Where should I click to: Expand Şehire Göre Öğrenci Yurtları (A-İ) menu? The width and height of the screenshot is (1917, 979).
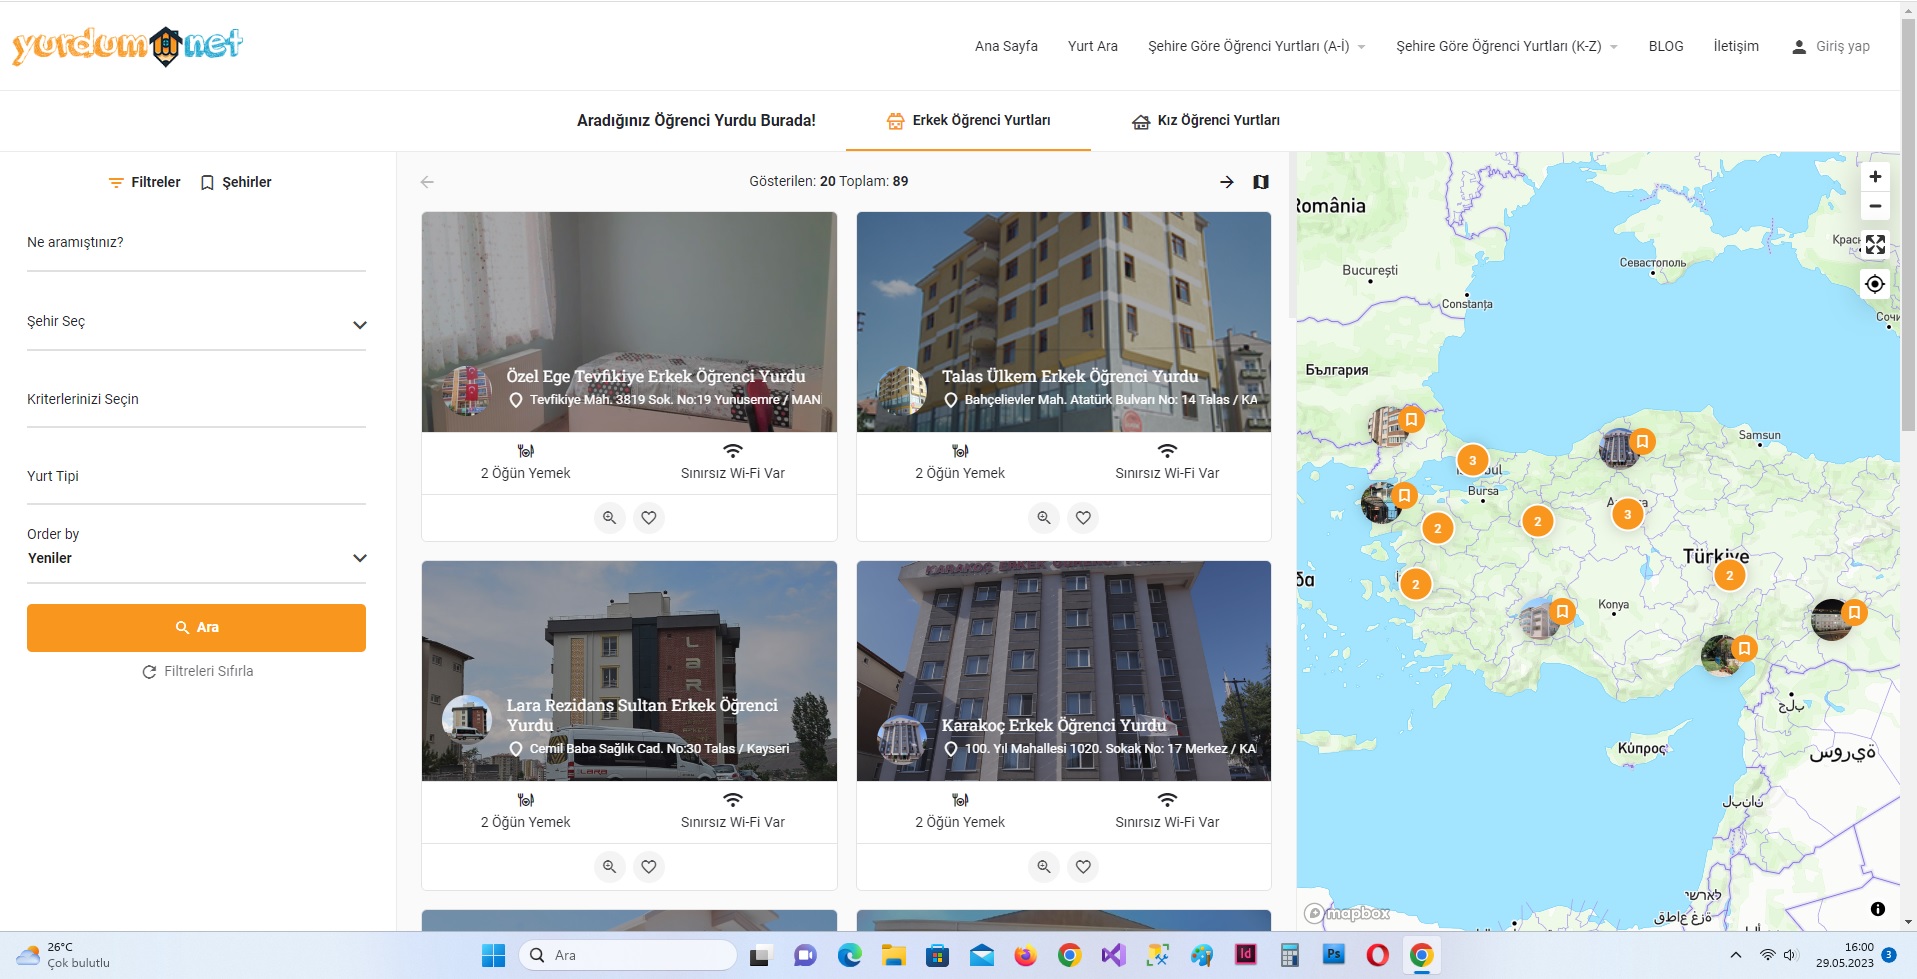point(1257,46)
